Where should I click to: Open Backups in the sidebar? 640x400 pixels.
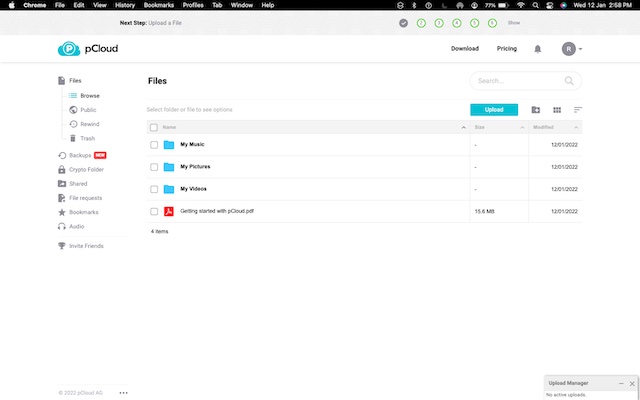[82, 156]
